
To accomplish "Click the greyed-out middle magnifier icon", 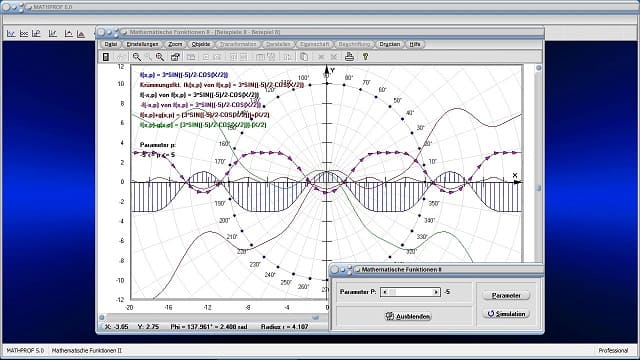I will 148,57.
